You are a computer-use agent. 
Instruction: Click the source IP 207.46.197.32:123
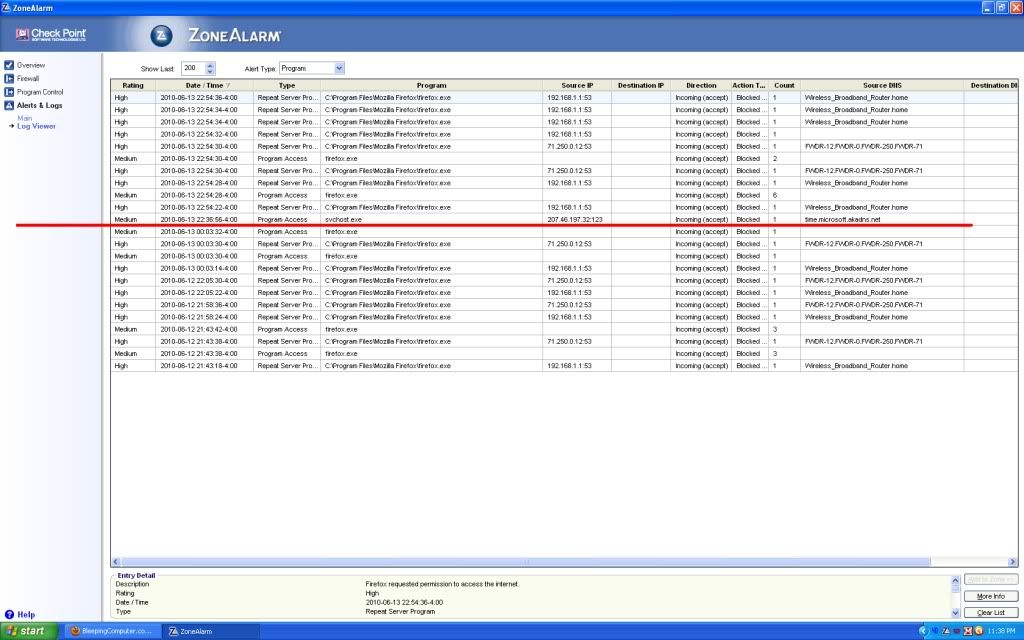coord(575,219)
